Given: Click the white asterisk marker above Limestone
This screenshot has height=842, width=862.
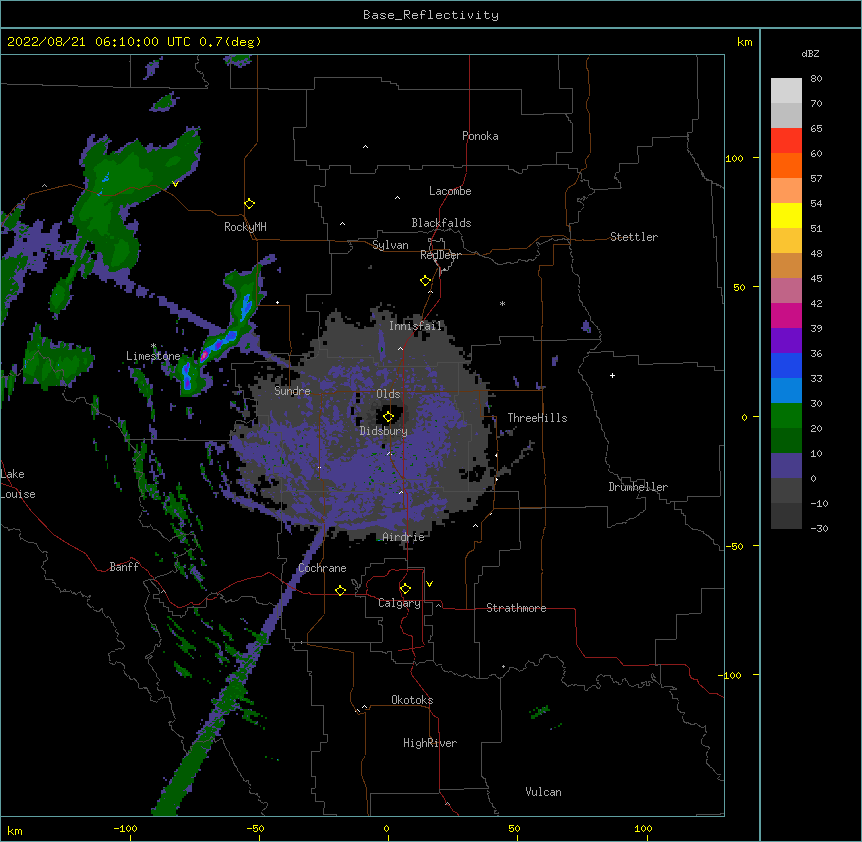Looking at the screenshot, I should tap(154, 346).
